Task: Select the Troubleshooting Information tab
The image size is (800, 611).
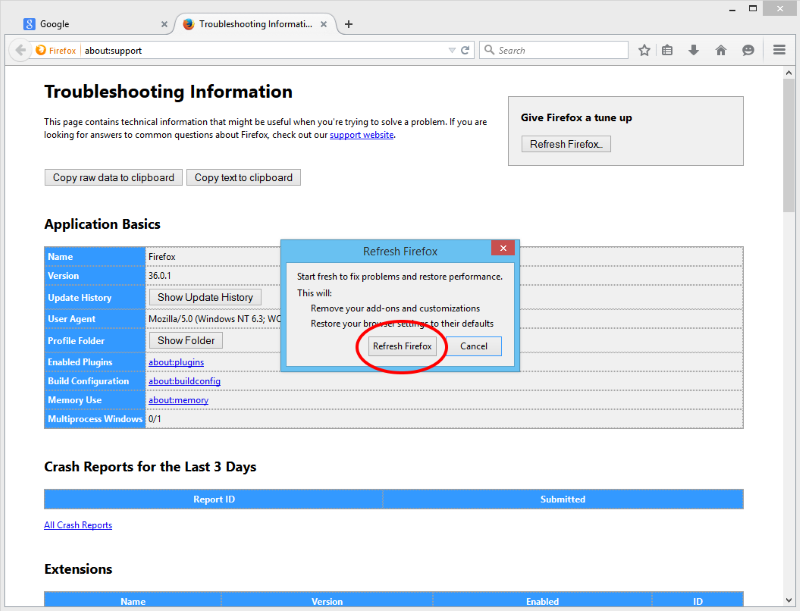Action: click(x=254, y=24)
